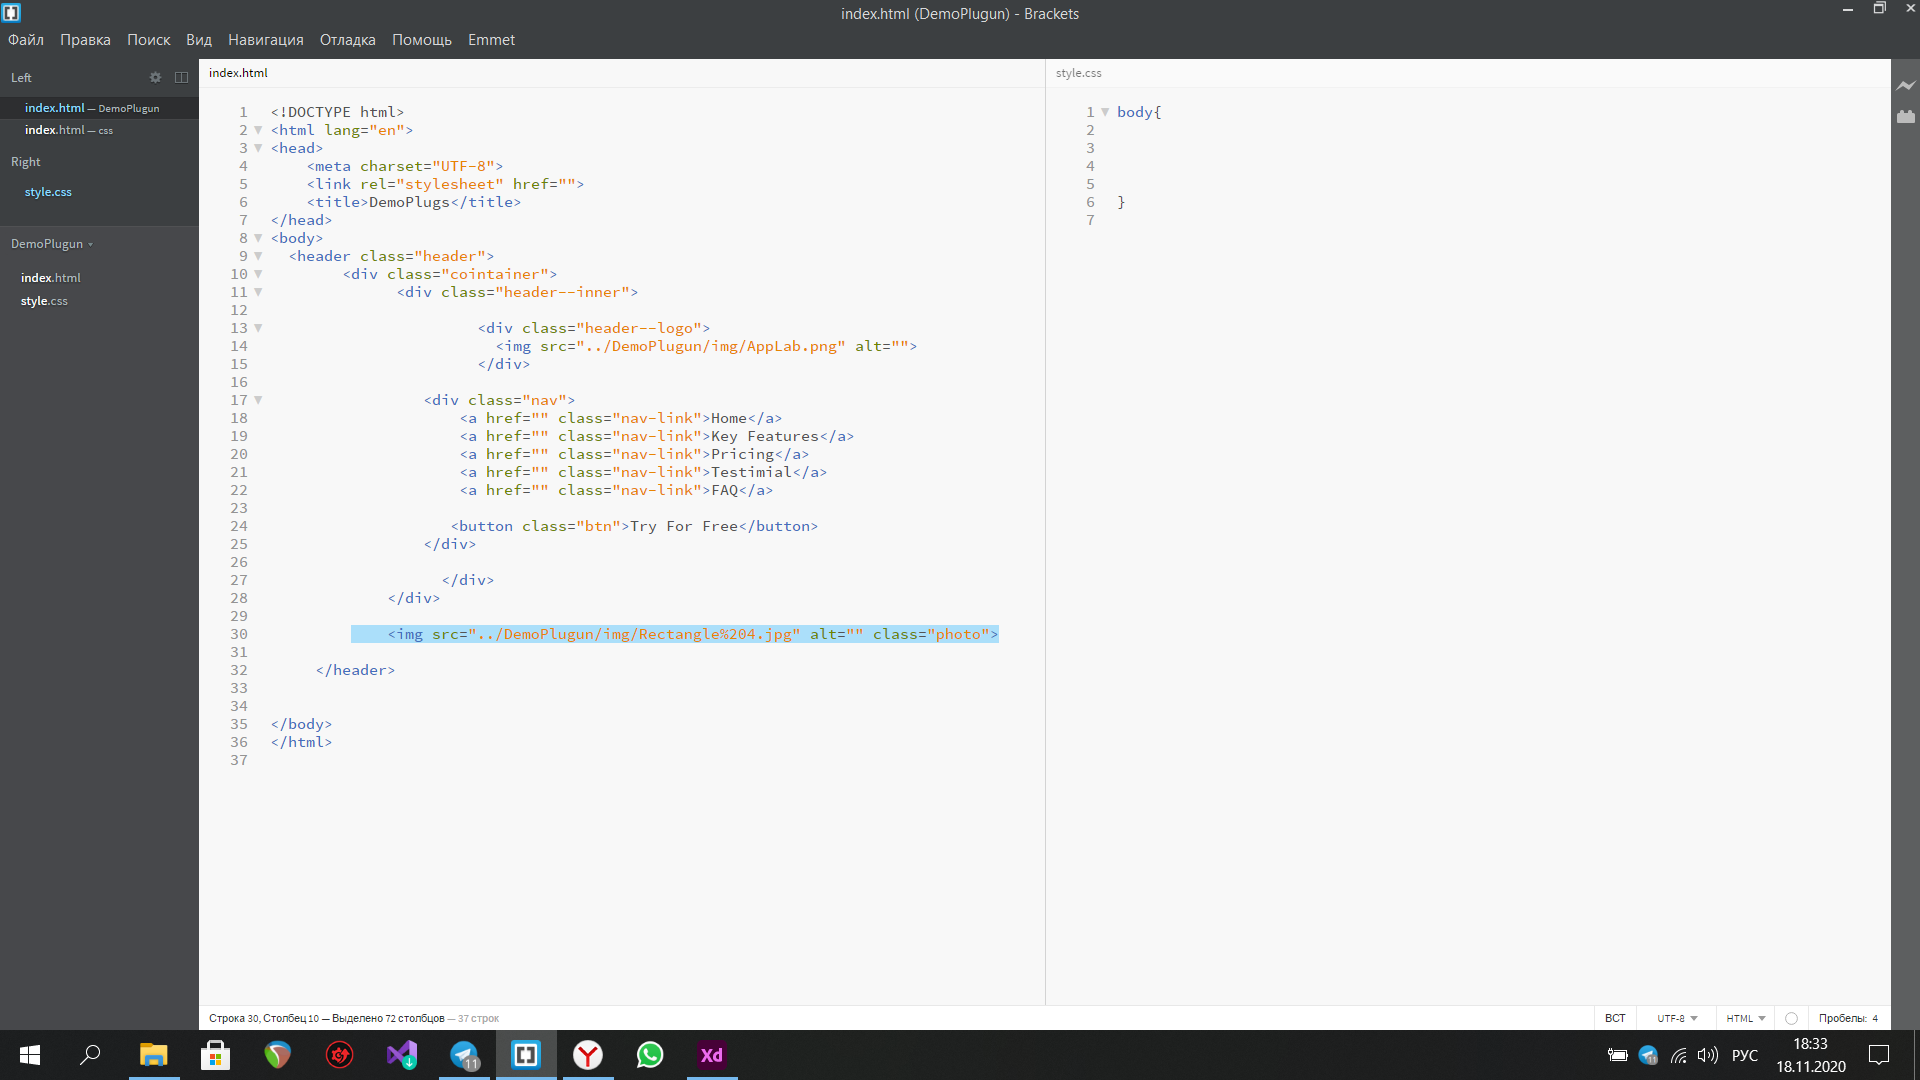
Task: Collapse the head tag fold arrow
Action: tap(258, 148)
